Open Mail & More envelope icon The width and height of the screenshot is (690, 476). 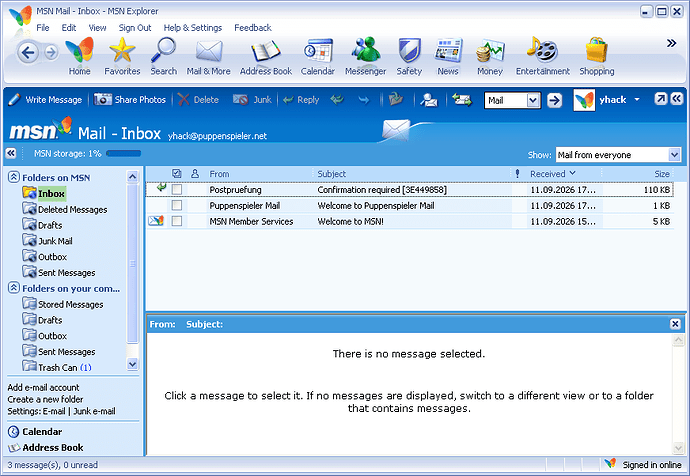(x=209, y=51)
